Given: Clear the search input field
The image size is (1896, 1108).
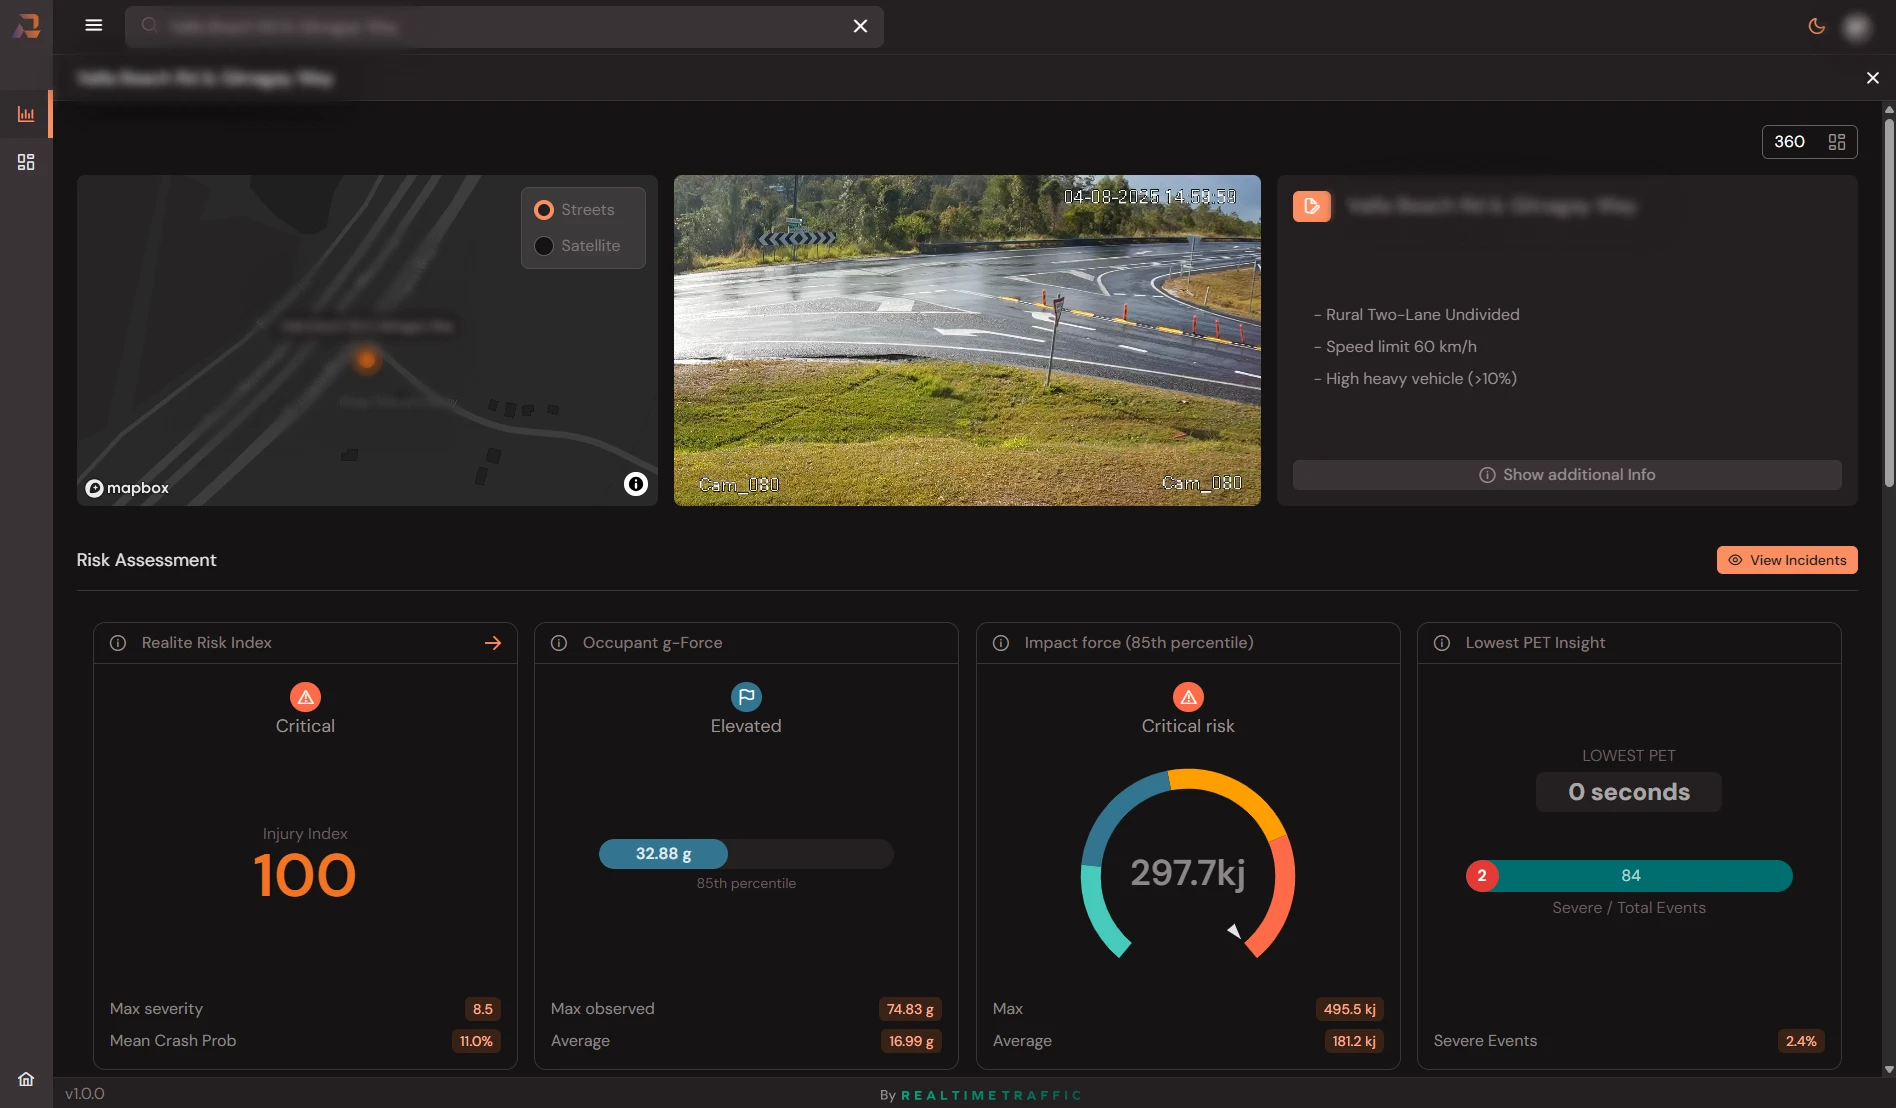Looking at the screenshot, I should click(860, 26).
